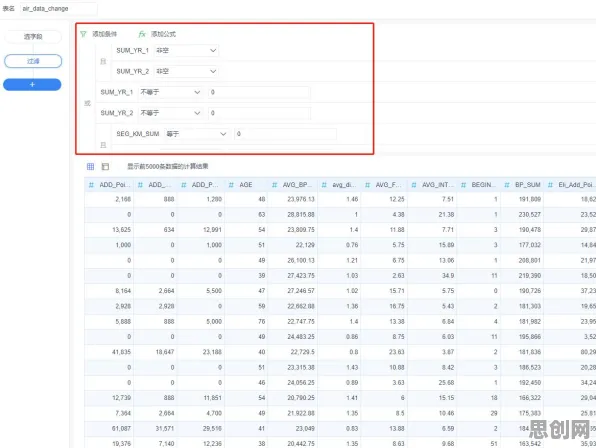Click the hash icon on the avg_di column
The image size is (596, 448).
pyautogui.click(x=324, y=185)
